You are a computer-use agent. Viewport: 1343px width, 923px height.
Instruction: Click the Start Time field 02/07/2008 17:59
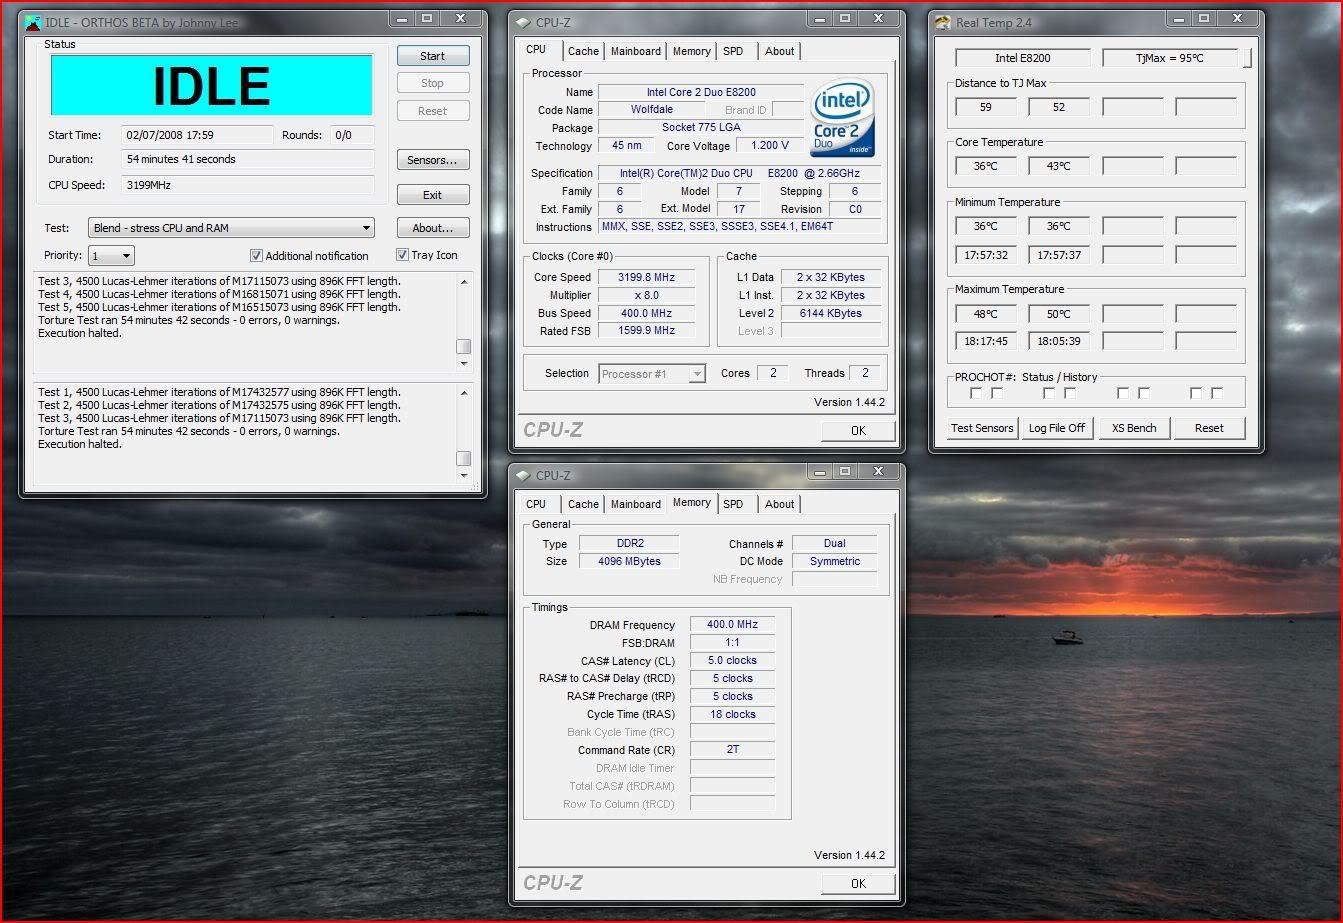click(x=197, y=135)
